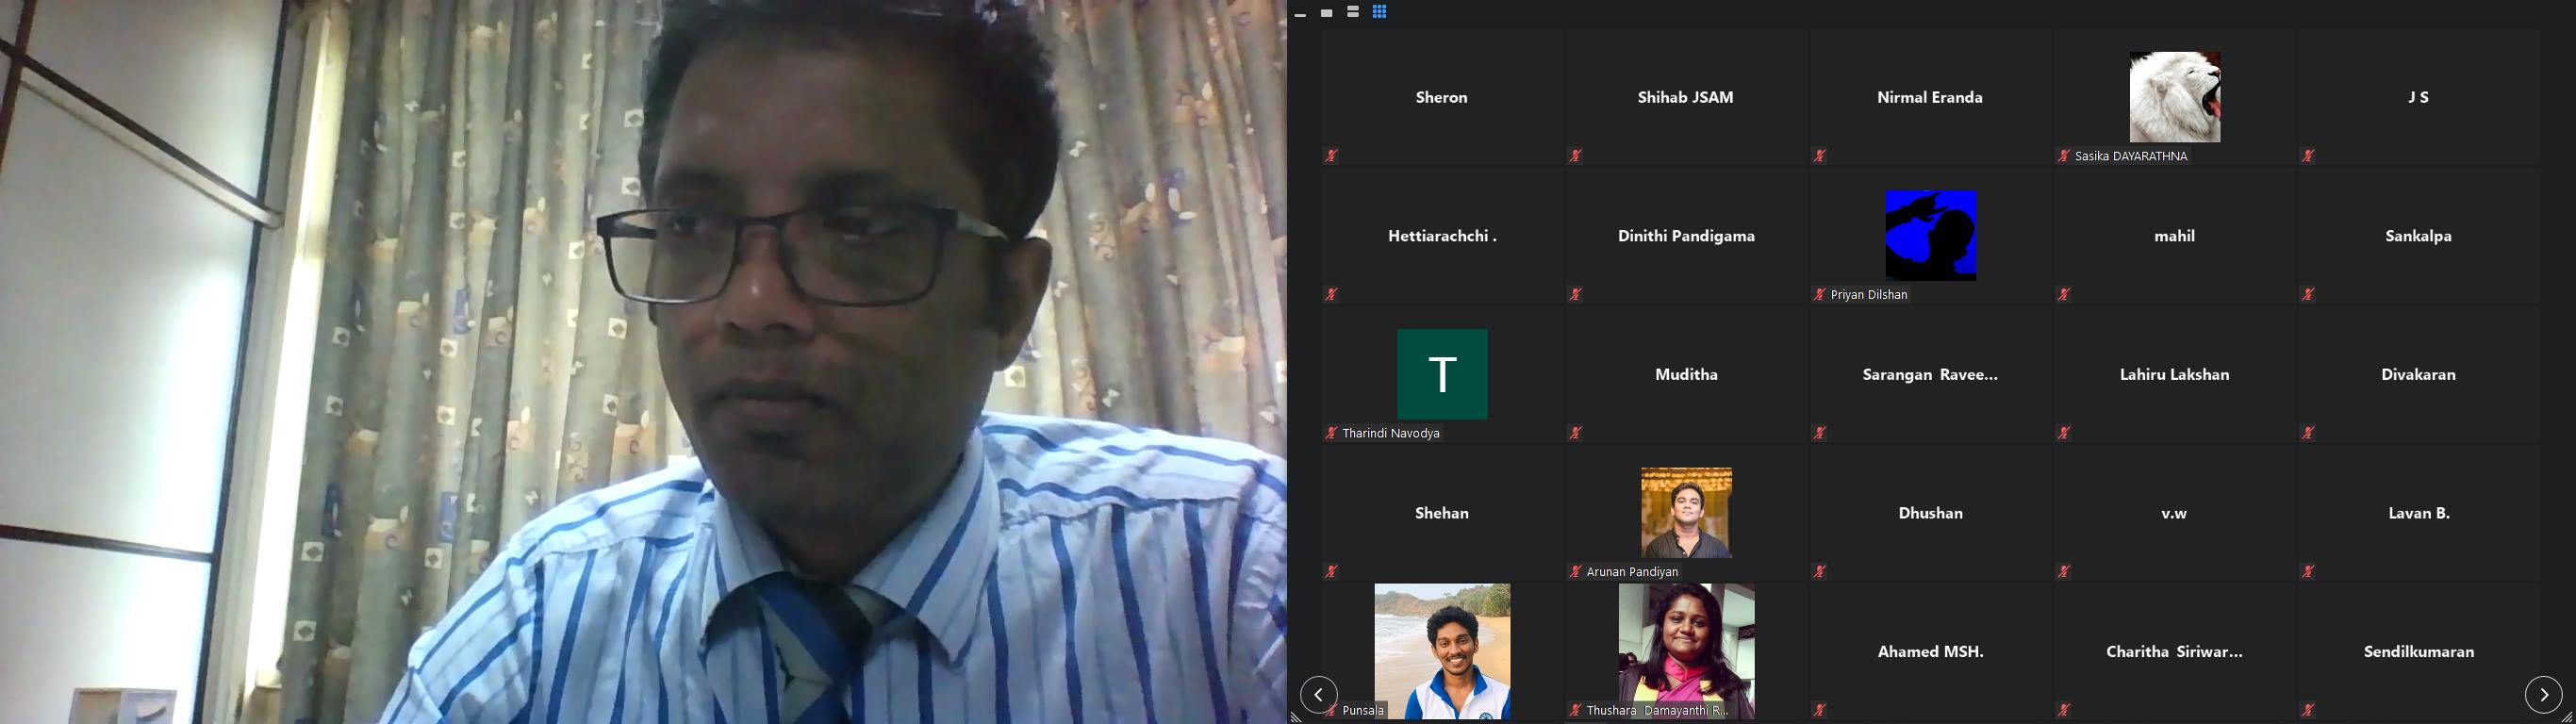Viewport: 2576px width, 724px height.
Task: Click muted mic icon on Sankalpa tile
Action: (x=2308, y=295)
